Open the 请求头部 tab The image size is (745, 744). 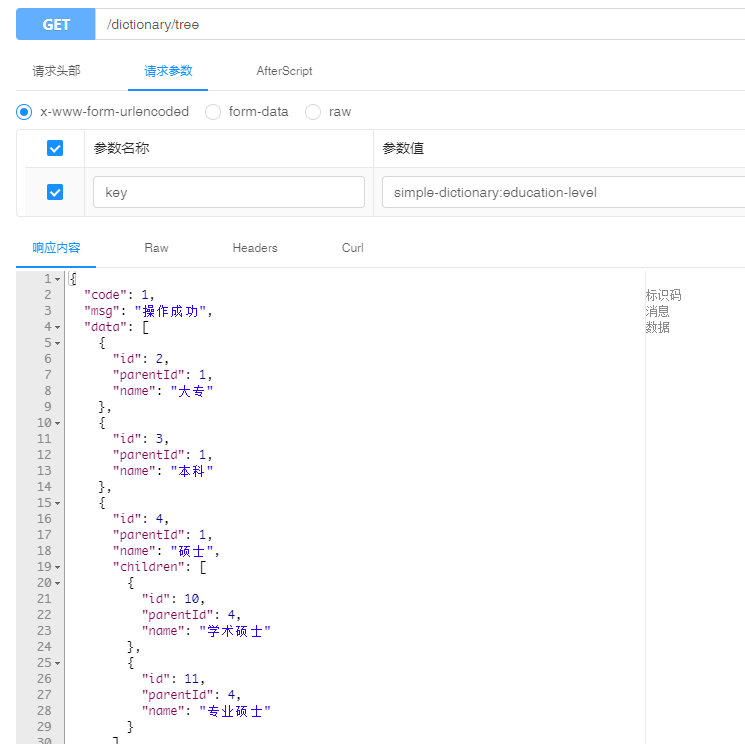(57, 71)
